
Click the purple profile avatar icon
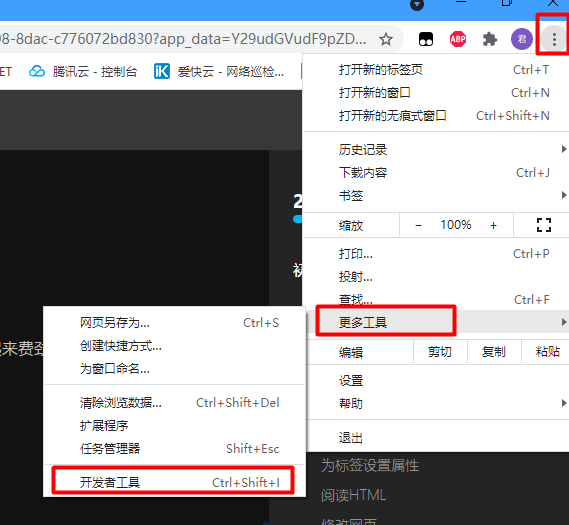[x=522, y=39]
